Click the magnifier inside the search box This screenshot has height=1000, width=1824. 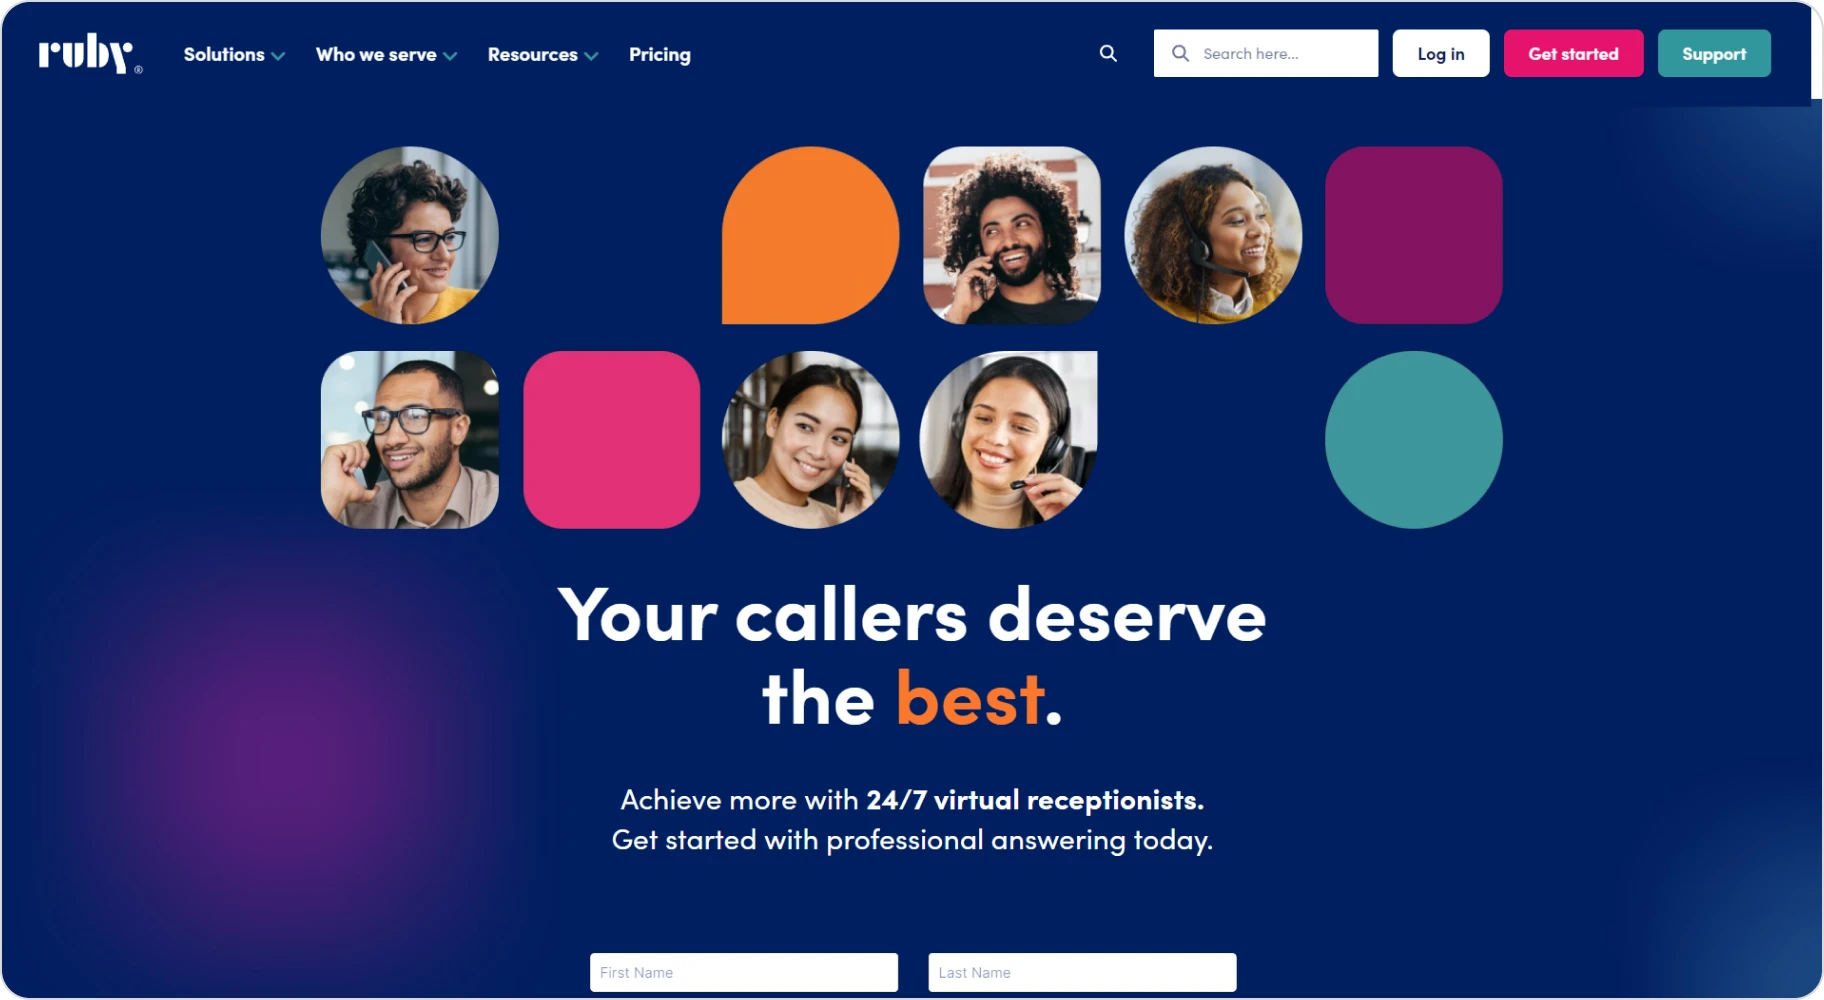click(1180, 53)
